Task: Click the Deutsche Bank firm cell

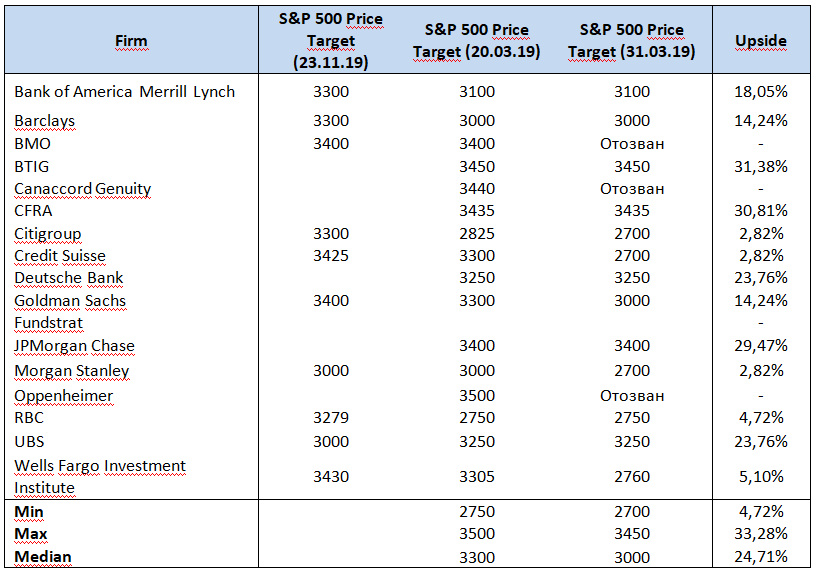Action: pos(69,278)
